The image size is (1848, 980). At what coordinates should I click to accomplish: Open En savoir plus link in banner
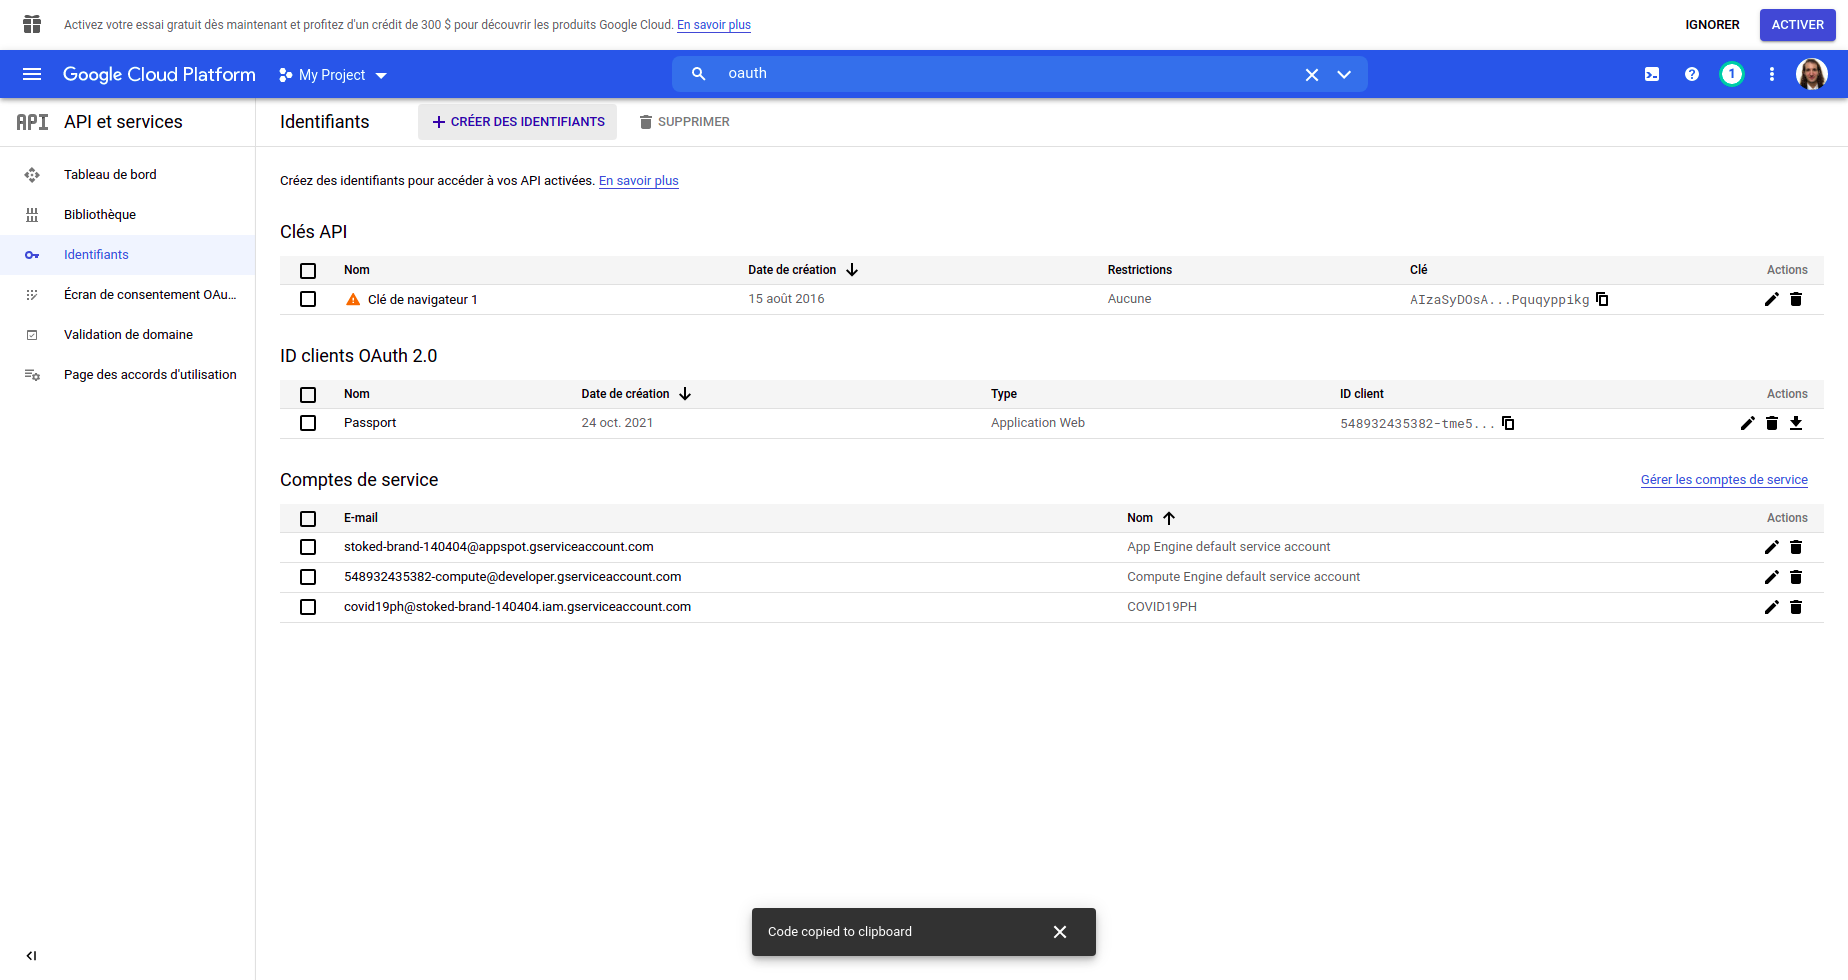[x=714, y=25]
